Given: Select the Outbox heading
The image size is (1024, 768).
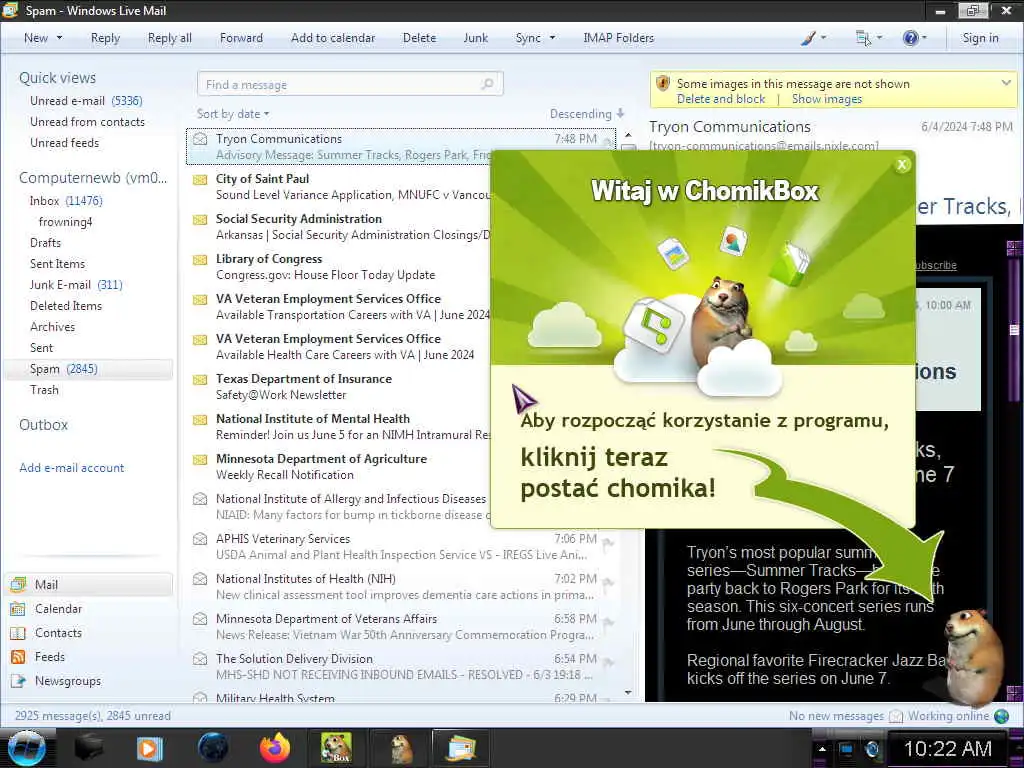Looking at the screenshot, I should [43, 424].
